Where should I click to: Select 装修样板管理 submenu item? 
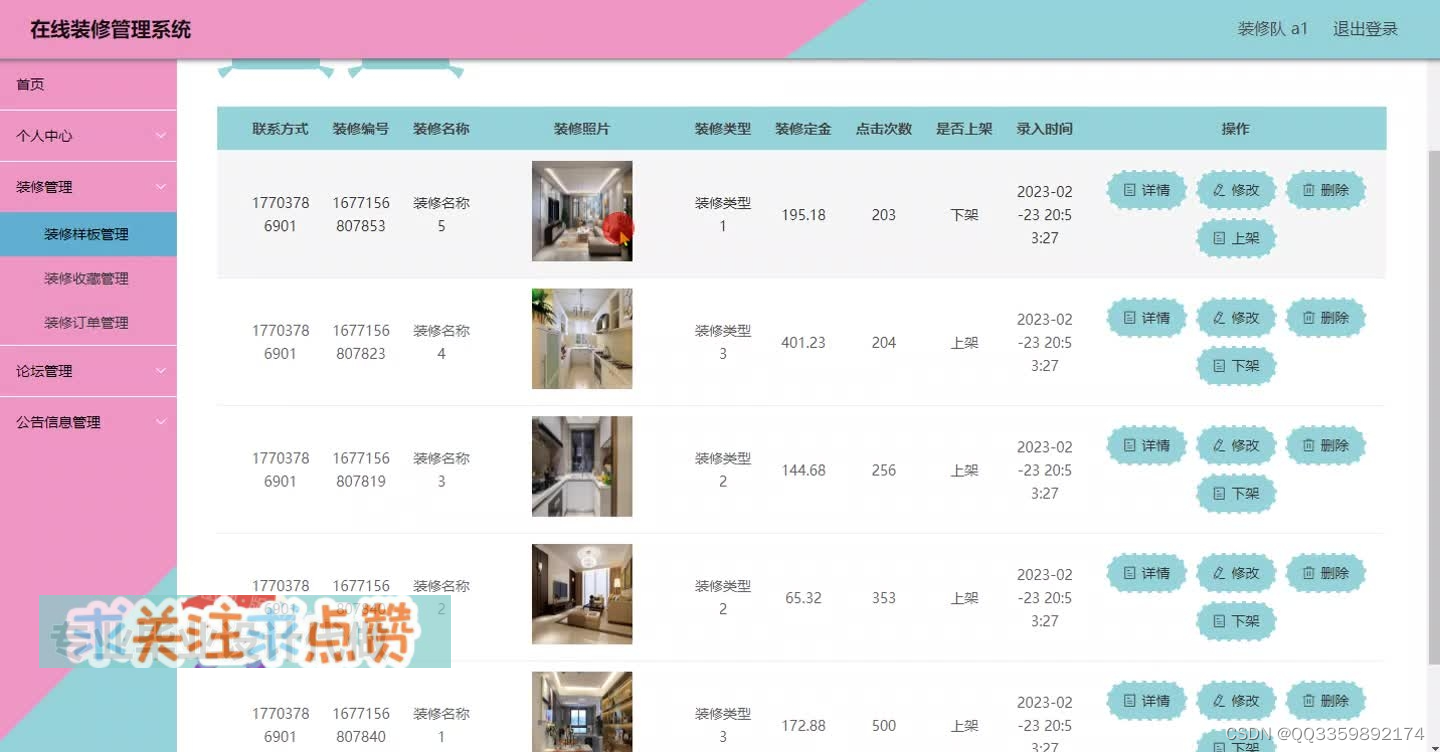[88, 234]
